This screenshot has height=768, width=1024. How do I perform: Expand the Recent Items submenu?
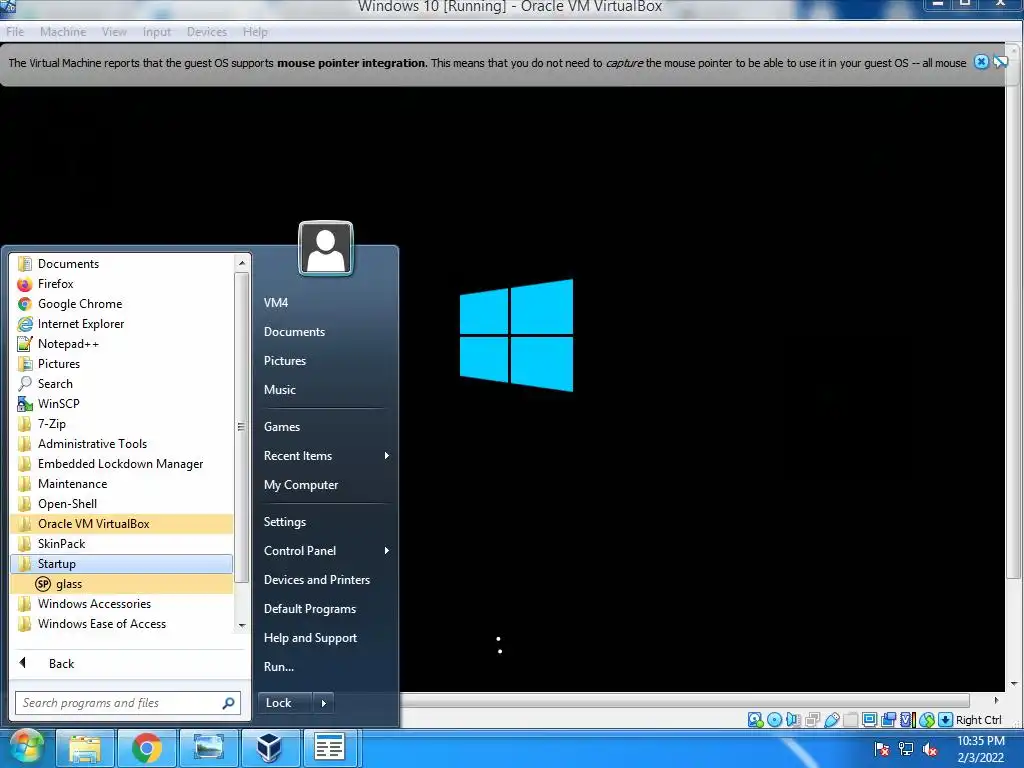[x=327, y=456]
